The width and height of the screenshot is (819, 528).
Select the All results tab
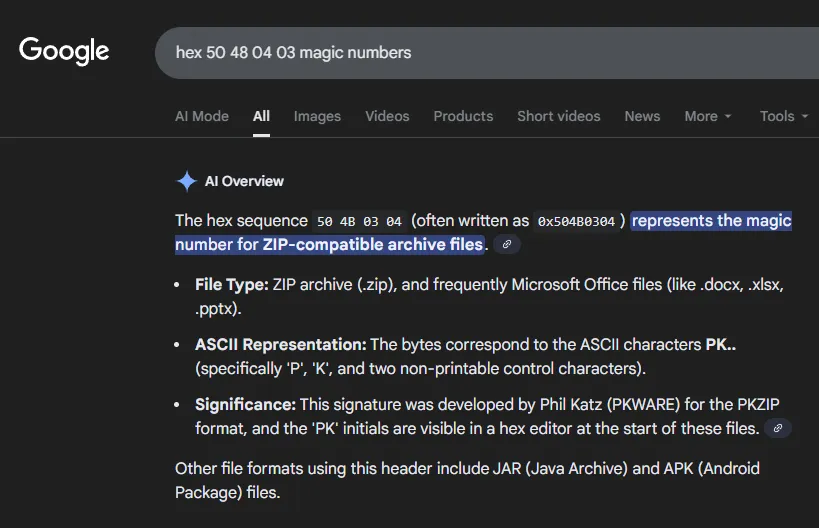(x=261, y=116)
